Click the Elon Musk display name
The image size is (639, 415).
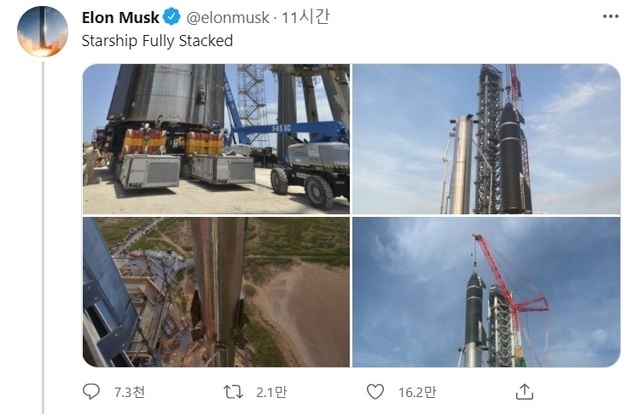[120, 18]
